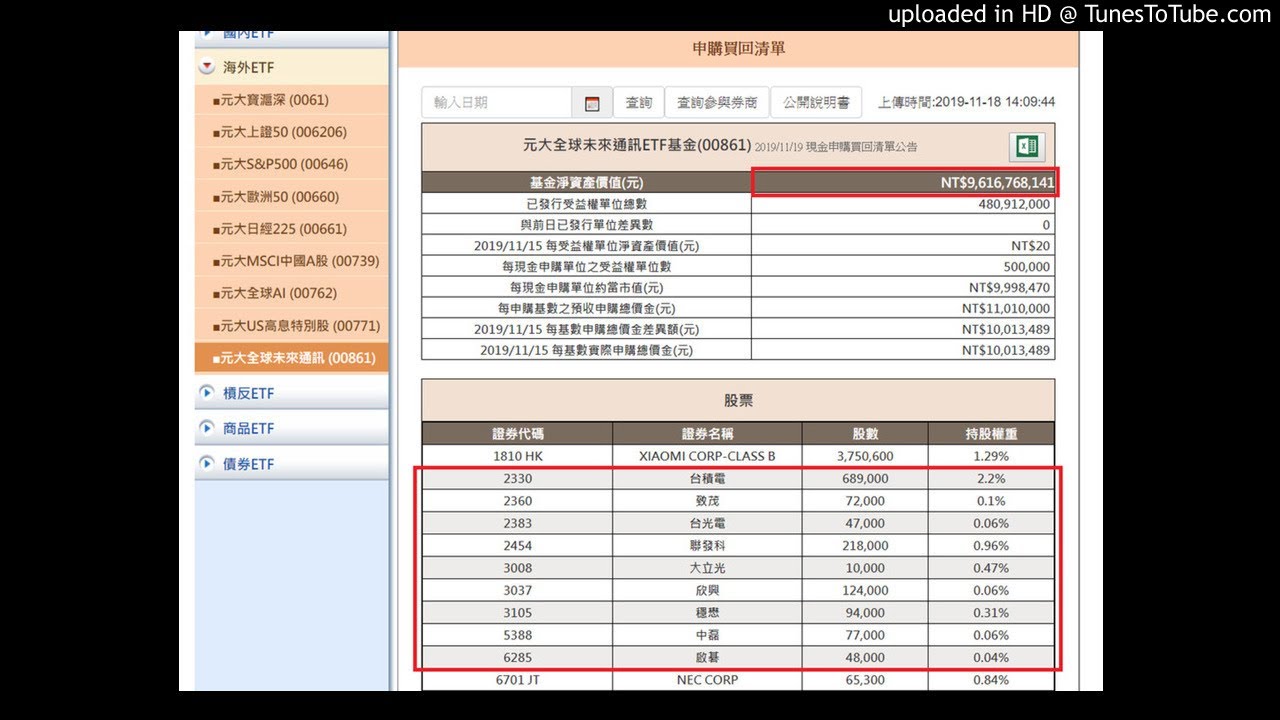This screenshot has width=1280, height=720.
Task: Select 元大寶滬深 (0061) in the sidebar
Action: (290, 100)
